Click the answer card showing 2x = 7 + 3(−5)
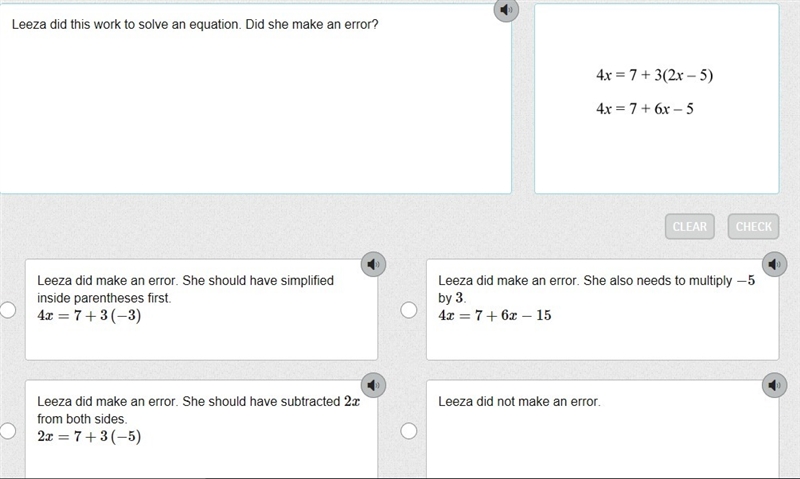This screenshot has height=479, width=800. pyautogui.click(x=202, y=428)
